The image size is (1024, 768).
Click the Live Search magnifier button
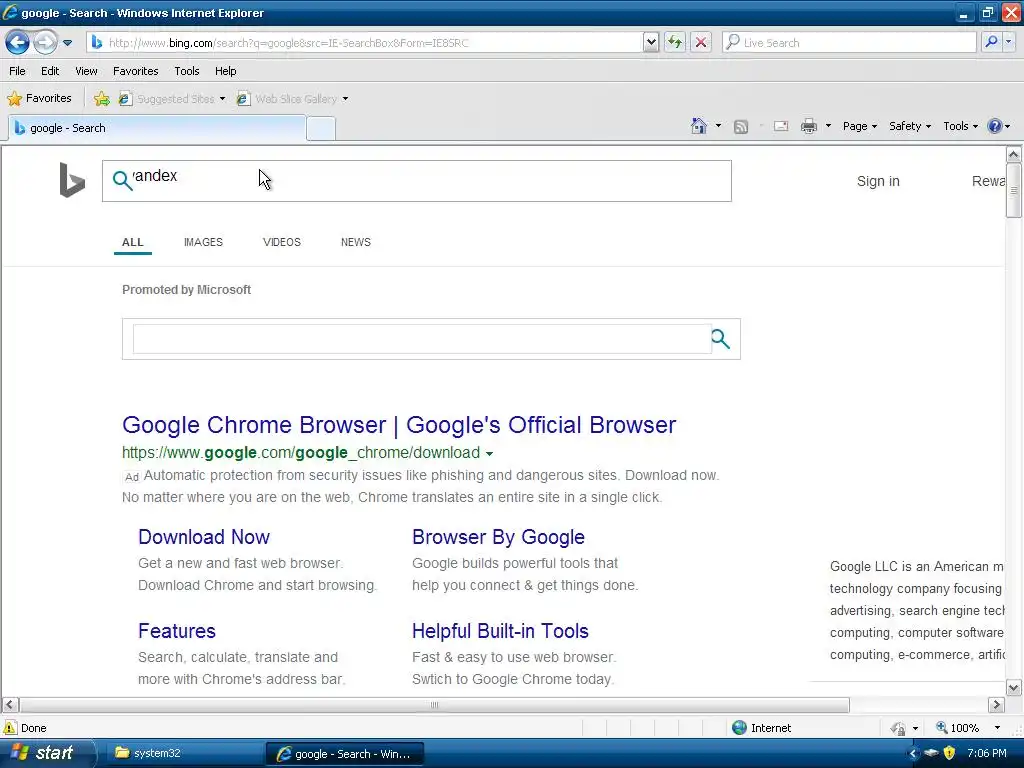click(991, 42)
